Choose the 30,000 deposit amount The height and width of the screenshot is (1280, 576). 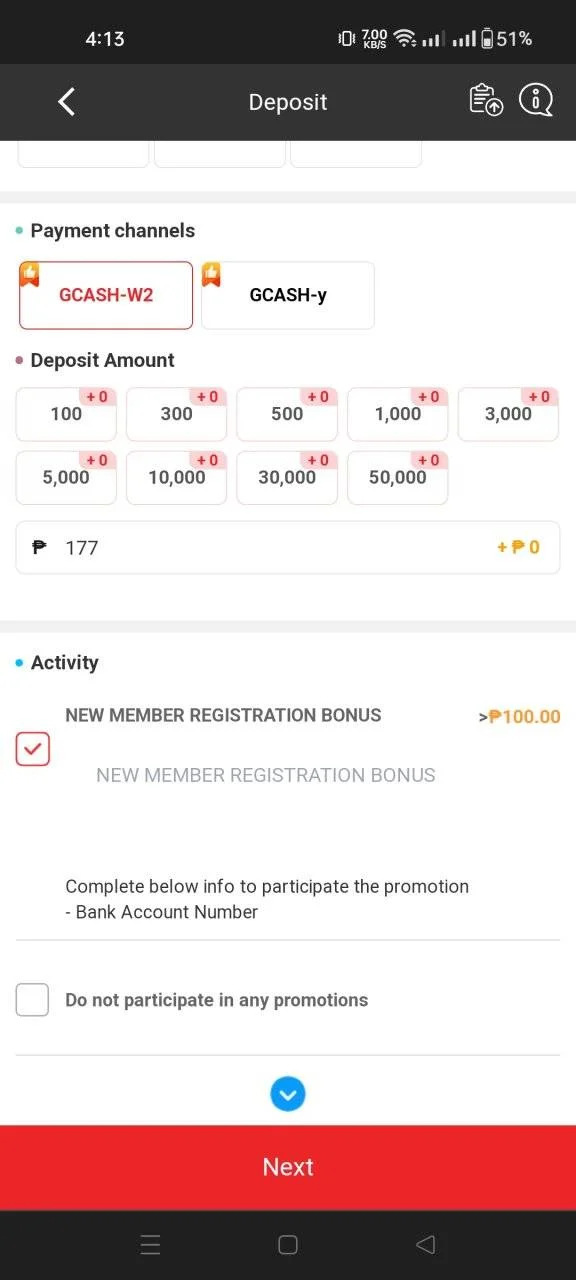coord(287,478)
